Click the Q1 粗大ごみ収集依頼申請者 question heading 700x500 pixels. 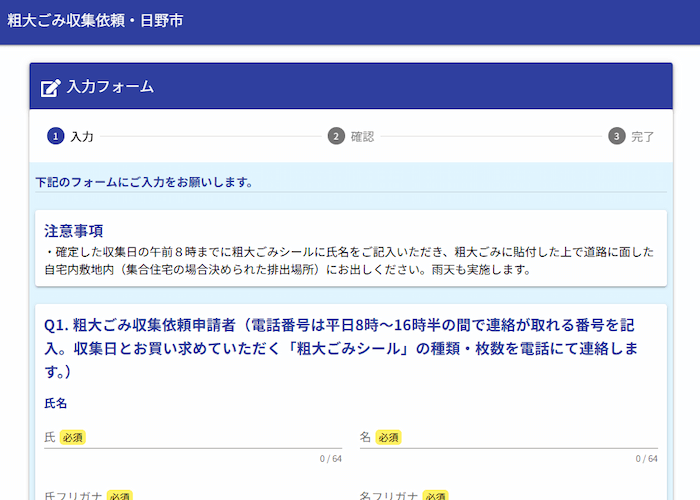coord(340,348)
